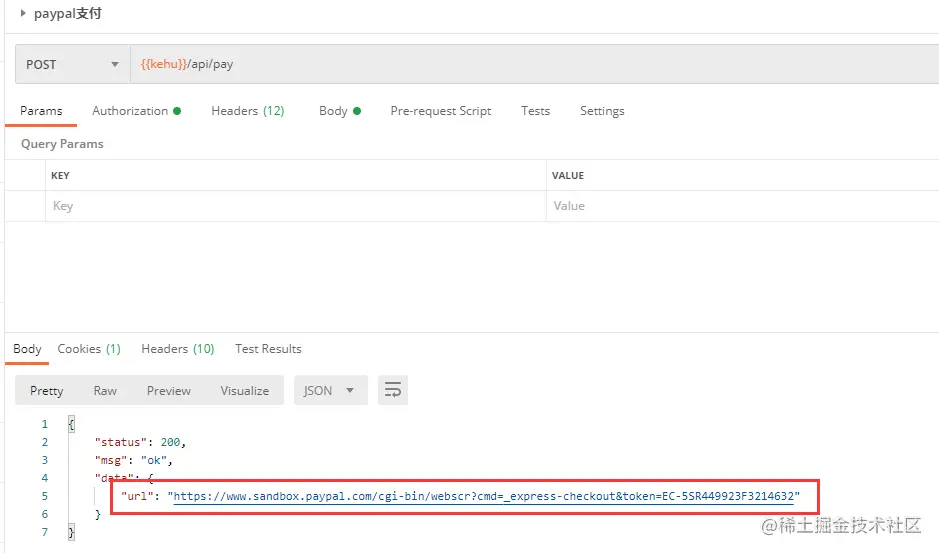Select the Pretty response view
The image size is (939, 553).
tap(46, 391)
